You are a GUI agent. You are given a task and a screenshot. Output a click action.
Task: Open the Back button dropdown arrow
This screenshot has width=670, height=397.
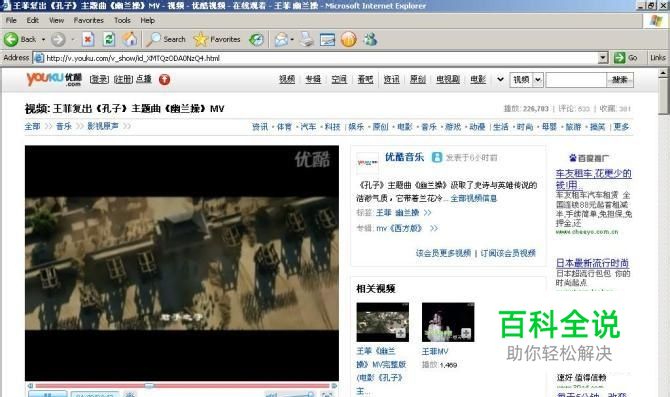(x=43, y=39)
